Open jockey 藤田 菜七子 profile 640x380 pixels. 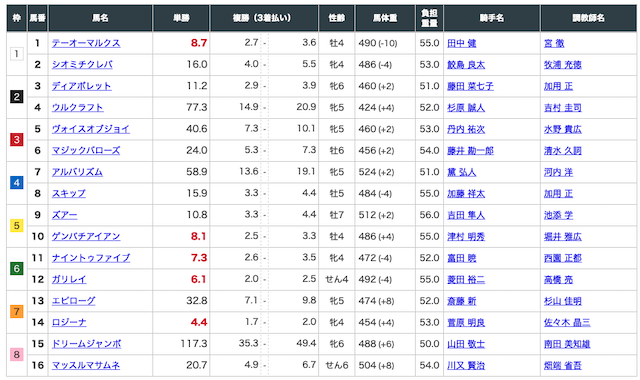470,86
